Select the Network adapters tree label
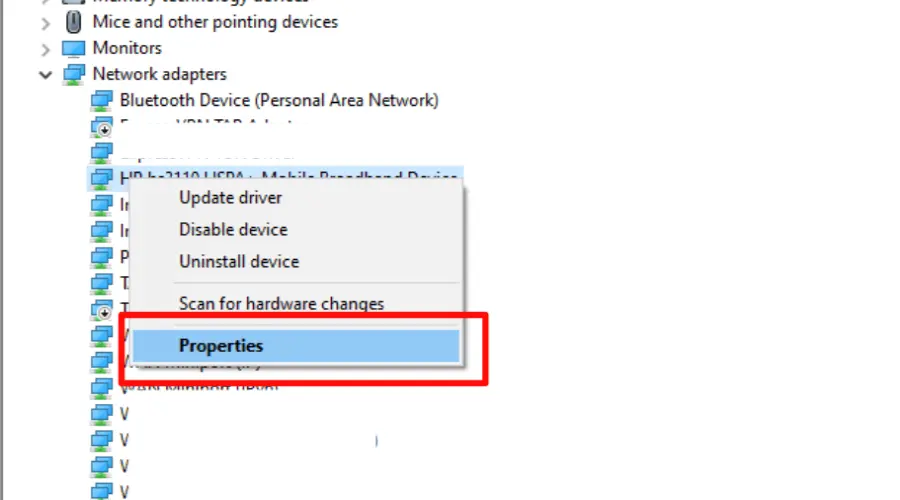The width and height of the screenshot is (900, 500). [x=160, y=74]
